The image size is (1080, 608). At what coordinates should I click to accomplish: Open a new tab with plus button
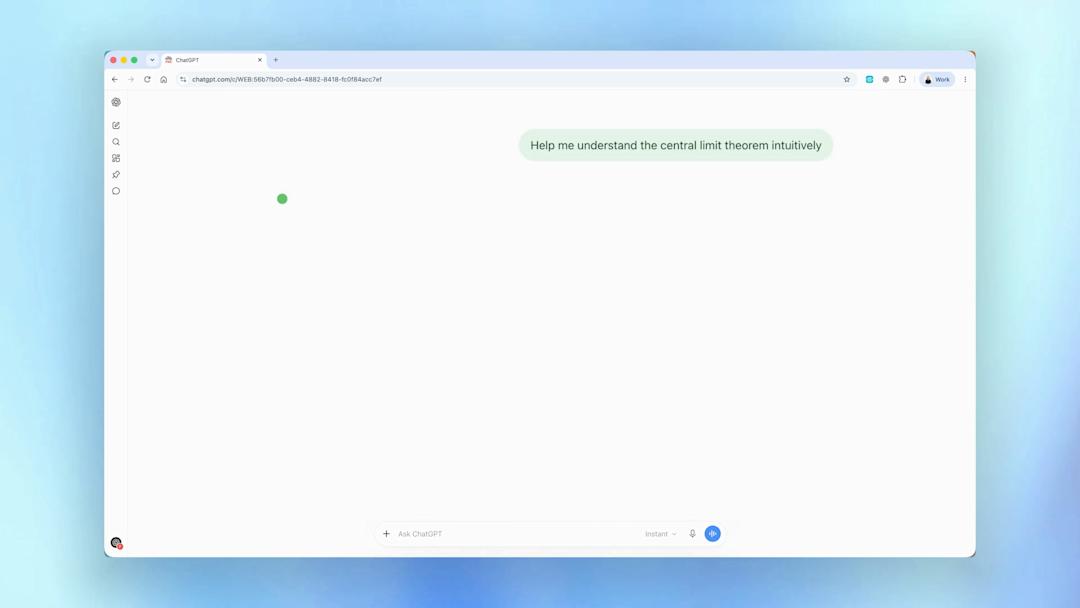(x=276, y=60)
